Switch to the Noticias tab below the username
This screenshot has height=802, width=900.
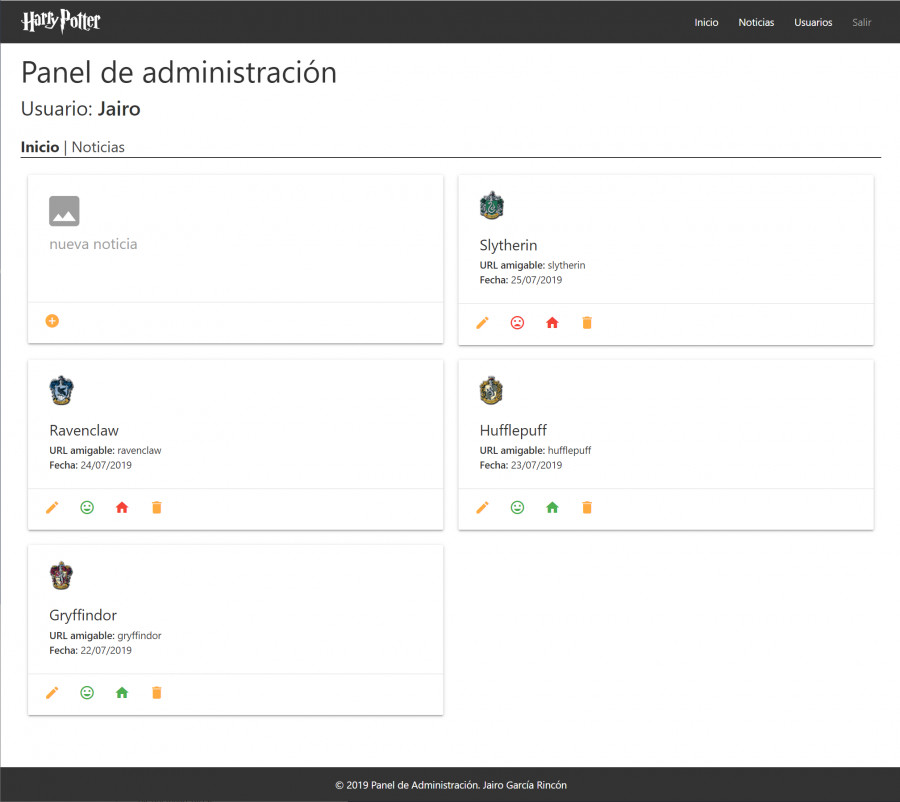(98, 147)
